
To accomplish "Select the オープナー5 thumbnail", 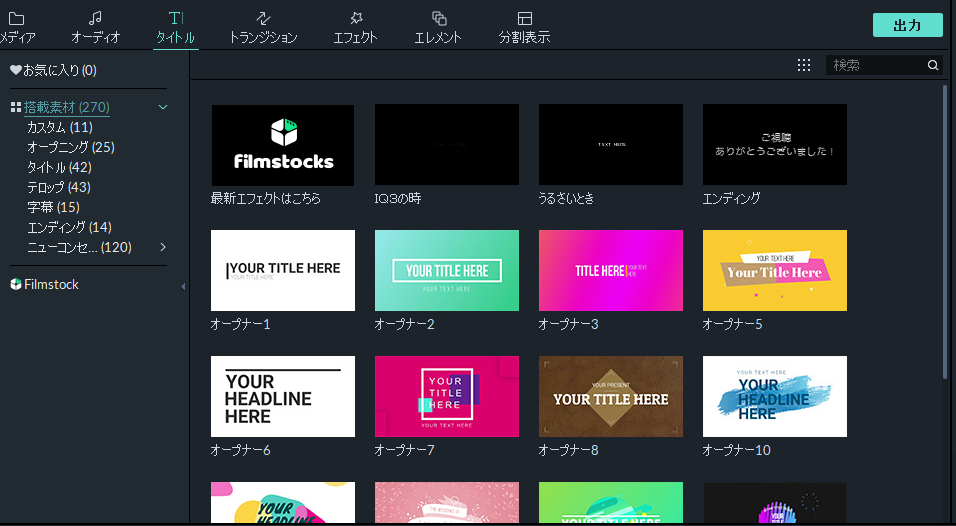I will click(775, 271).
